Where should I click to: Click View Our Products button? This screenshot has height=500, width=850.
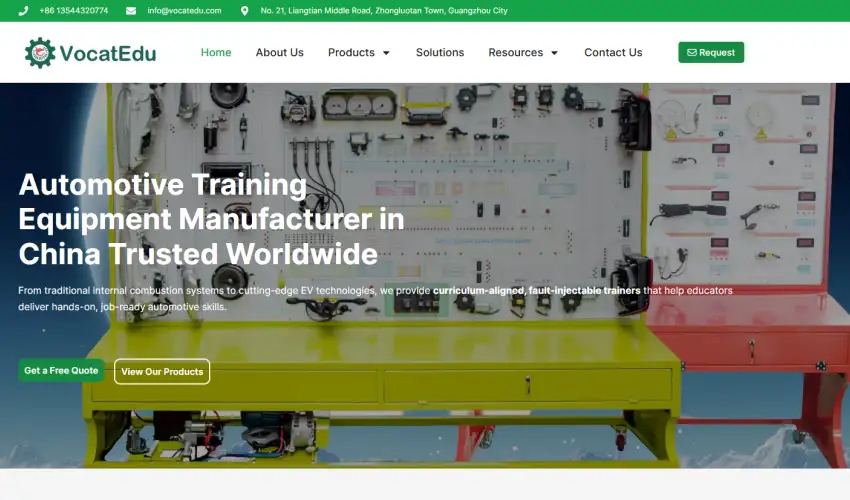(x=162, y=371)
